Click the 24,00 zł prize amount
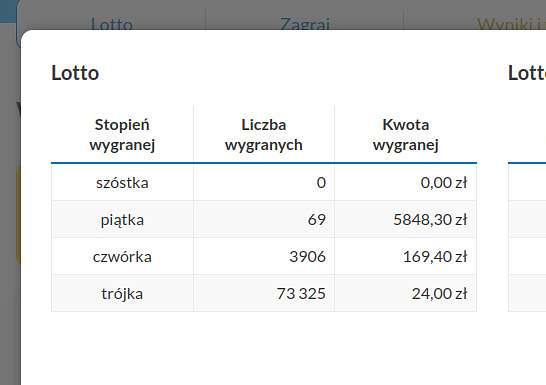The width and height of the screenshot is (546, 385). click(x=439, y=293)
